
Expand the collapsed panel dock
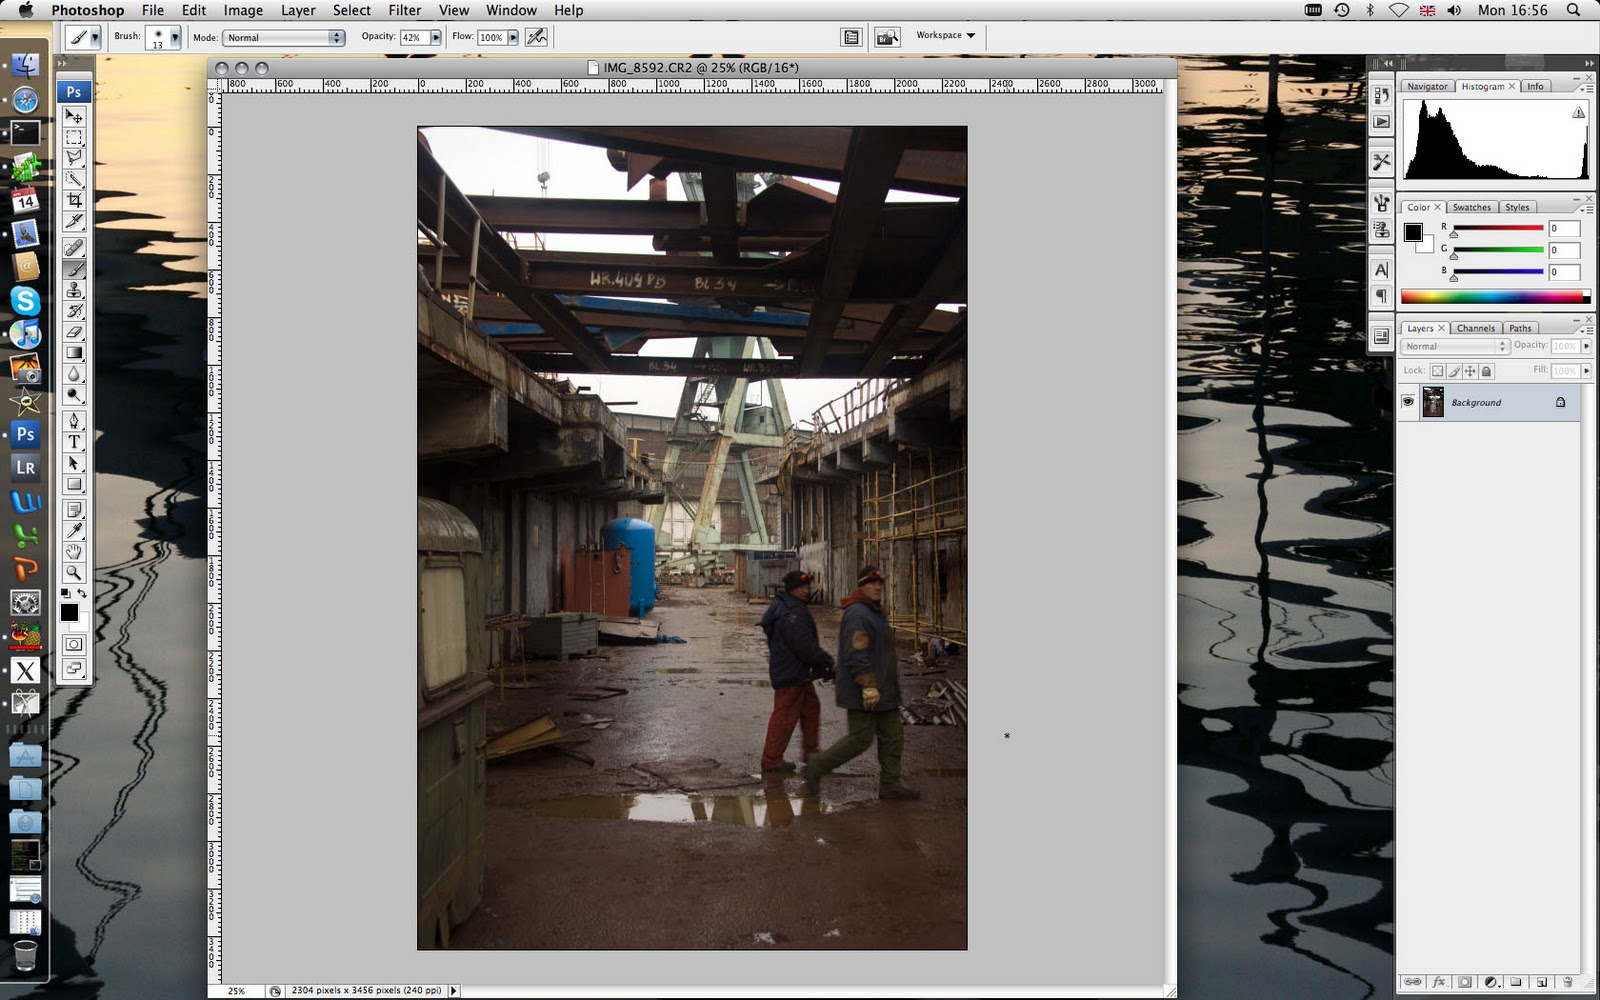click(x=1387, y=63)
